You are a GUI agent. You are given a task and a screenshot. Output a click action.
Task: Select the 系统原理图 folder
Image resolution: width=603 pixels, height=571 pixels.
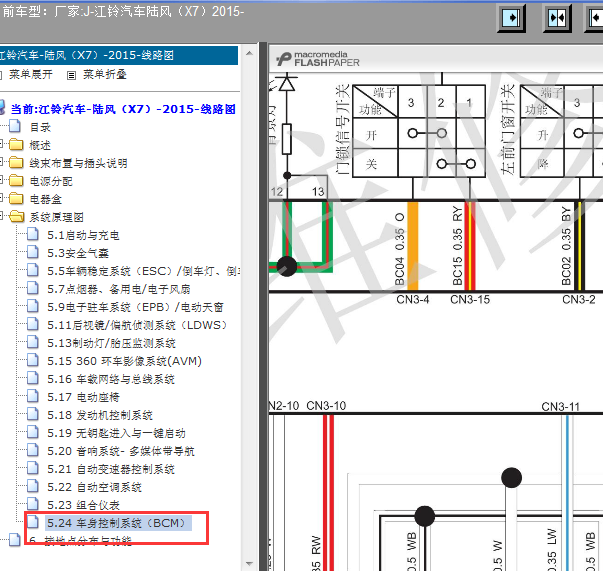57,217
